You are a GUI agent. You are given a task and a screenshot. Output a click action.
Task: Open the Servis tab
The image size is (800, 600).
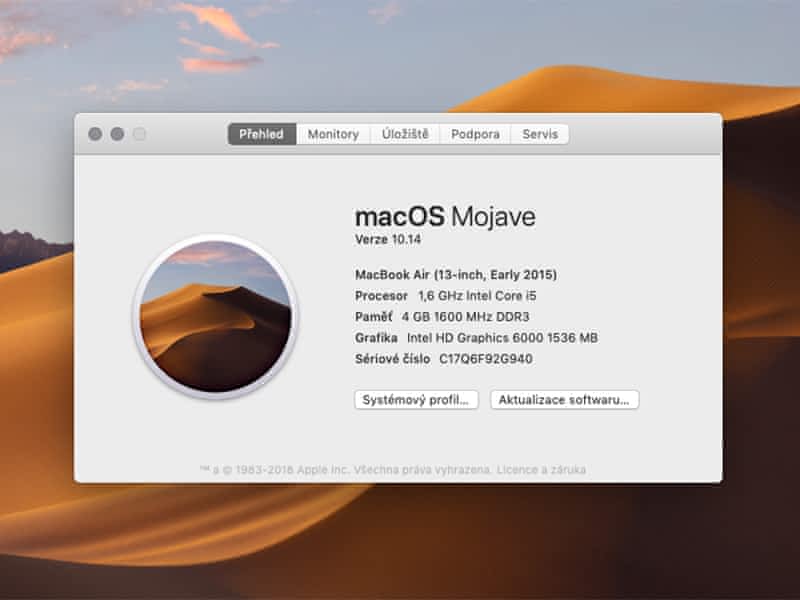540,134
